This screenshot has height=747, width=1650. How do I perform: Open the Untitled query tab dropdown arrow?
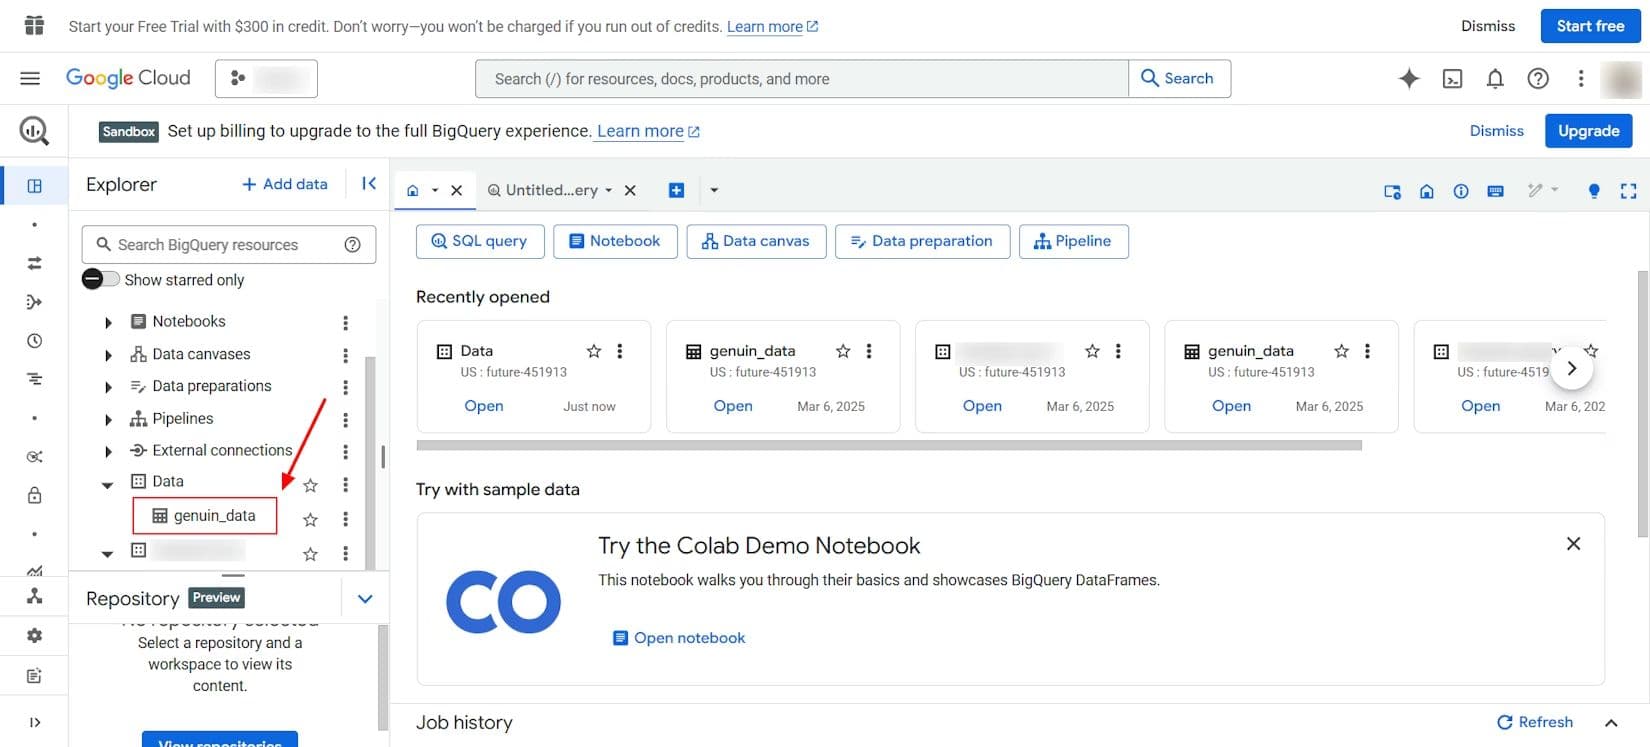608,190
